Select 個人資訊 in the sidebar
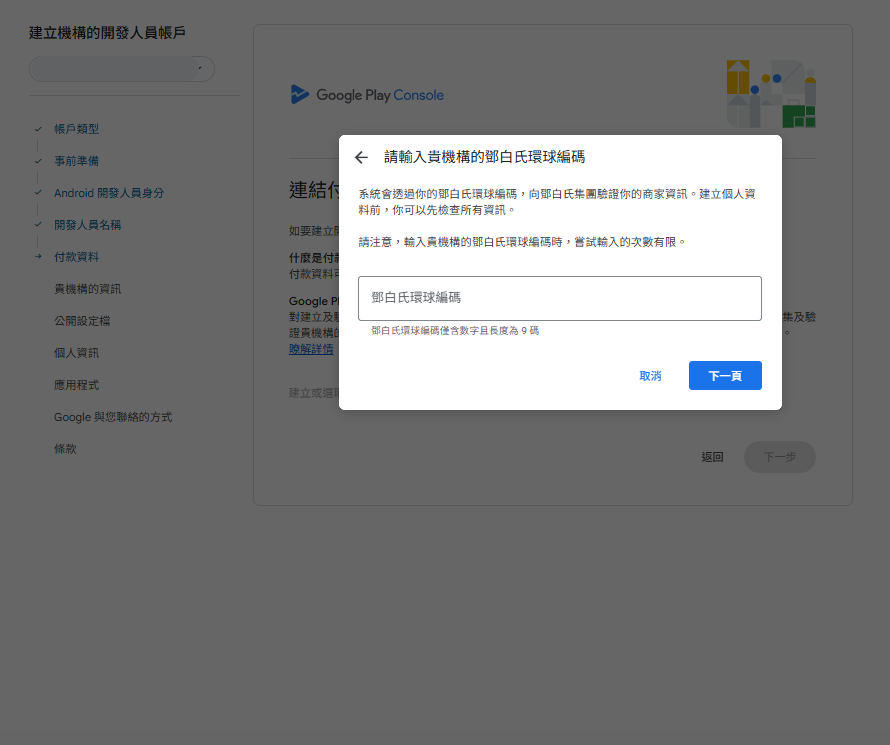 76,353
